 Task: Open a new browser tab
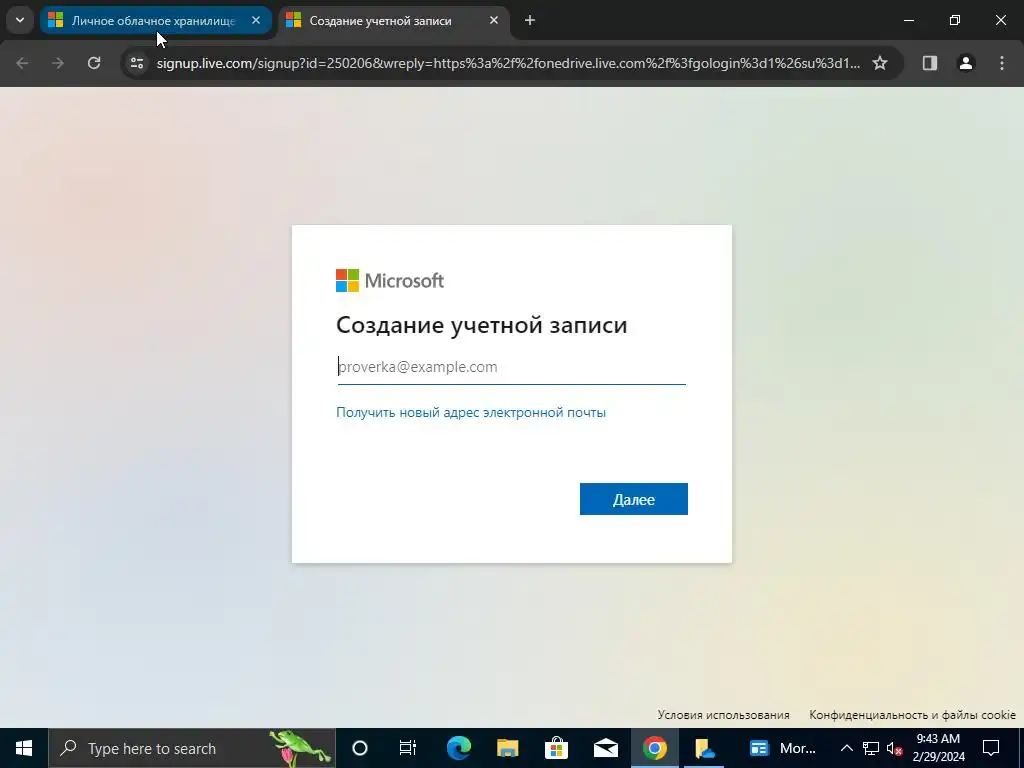530,21
